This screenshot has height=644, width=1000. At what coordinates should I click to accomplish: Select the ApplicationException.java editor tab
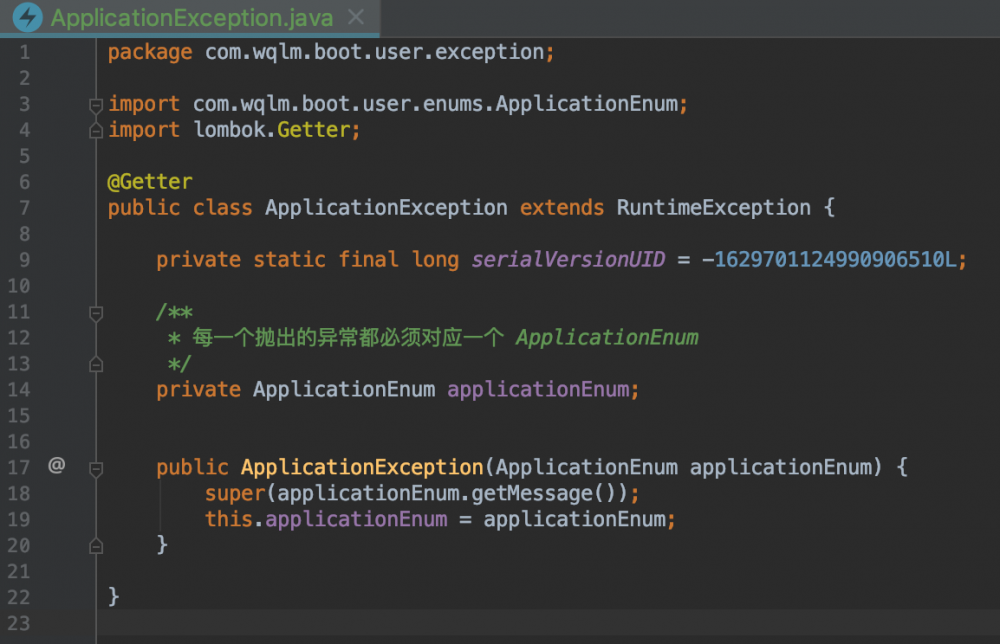pos(192,18)
